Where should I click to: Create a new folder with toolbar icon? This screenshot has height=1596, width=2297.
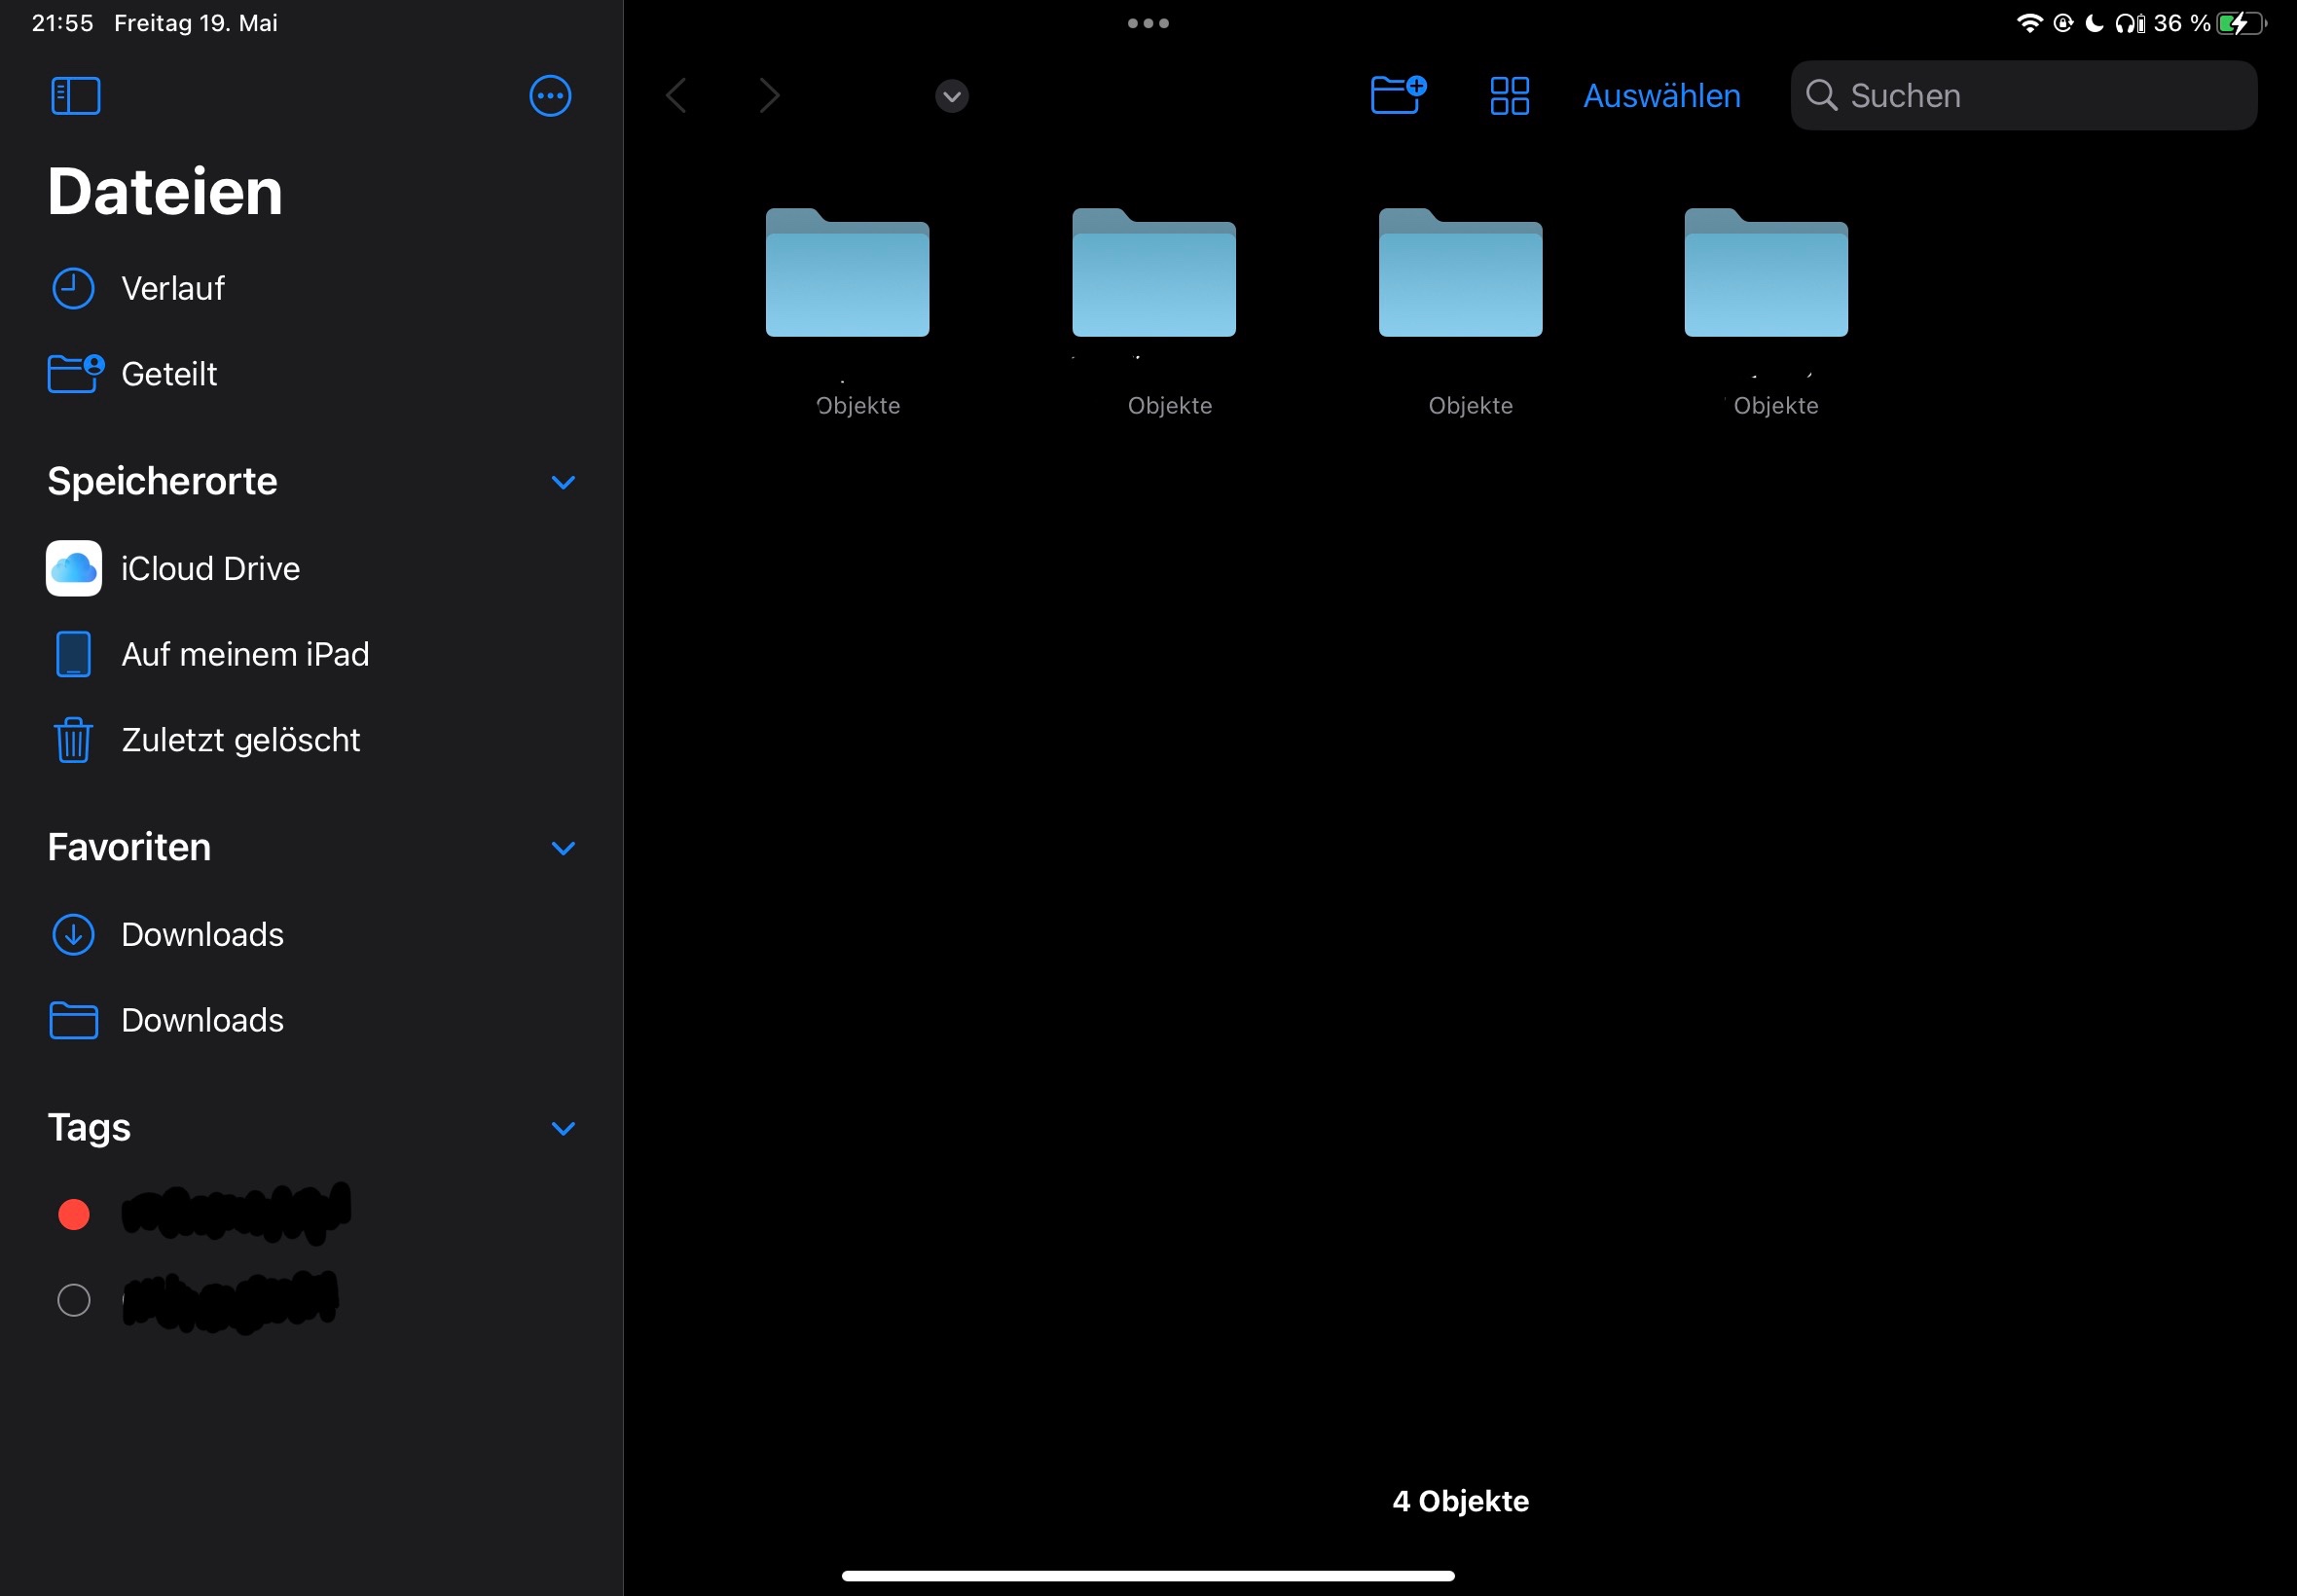(1397, 96)
